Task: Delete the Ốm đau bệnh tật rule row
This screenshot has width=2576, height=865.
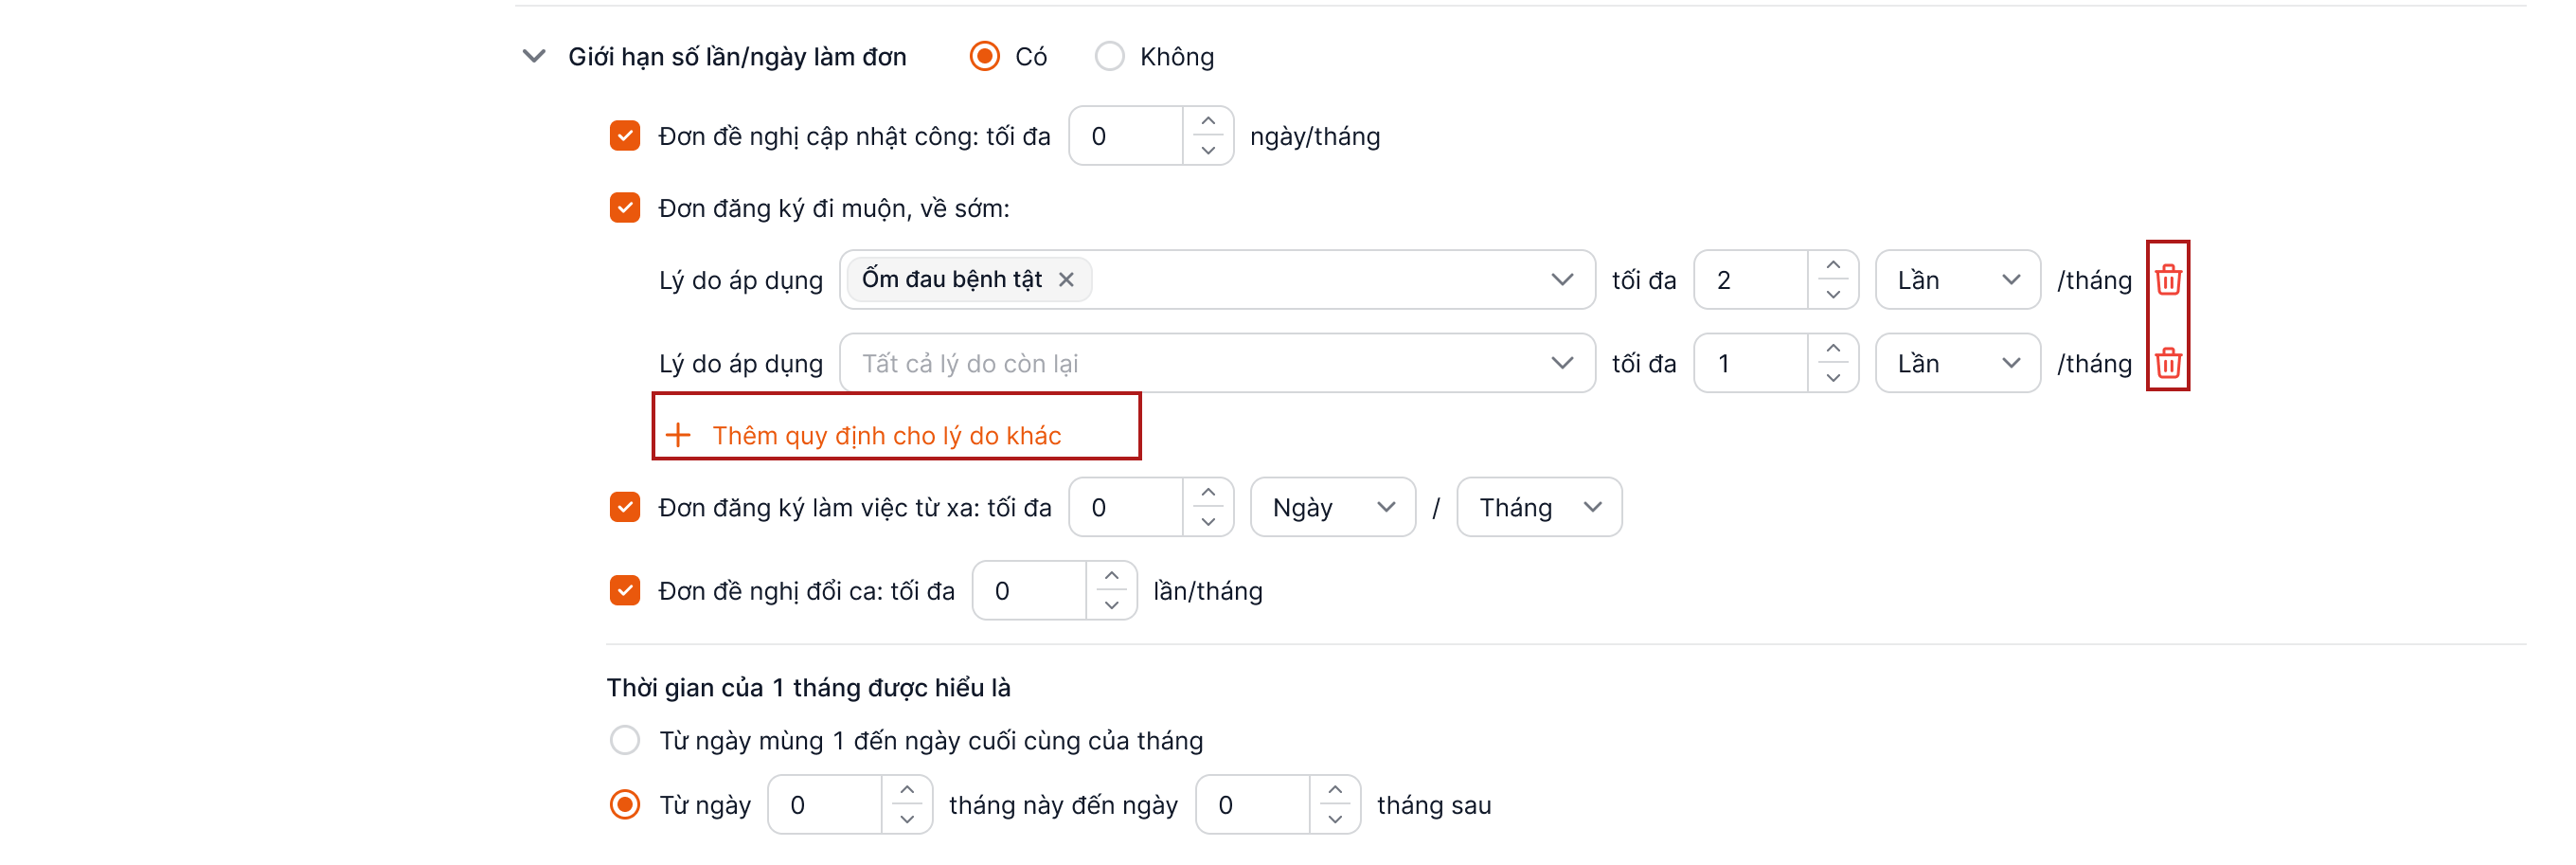Action: 2167,280
